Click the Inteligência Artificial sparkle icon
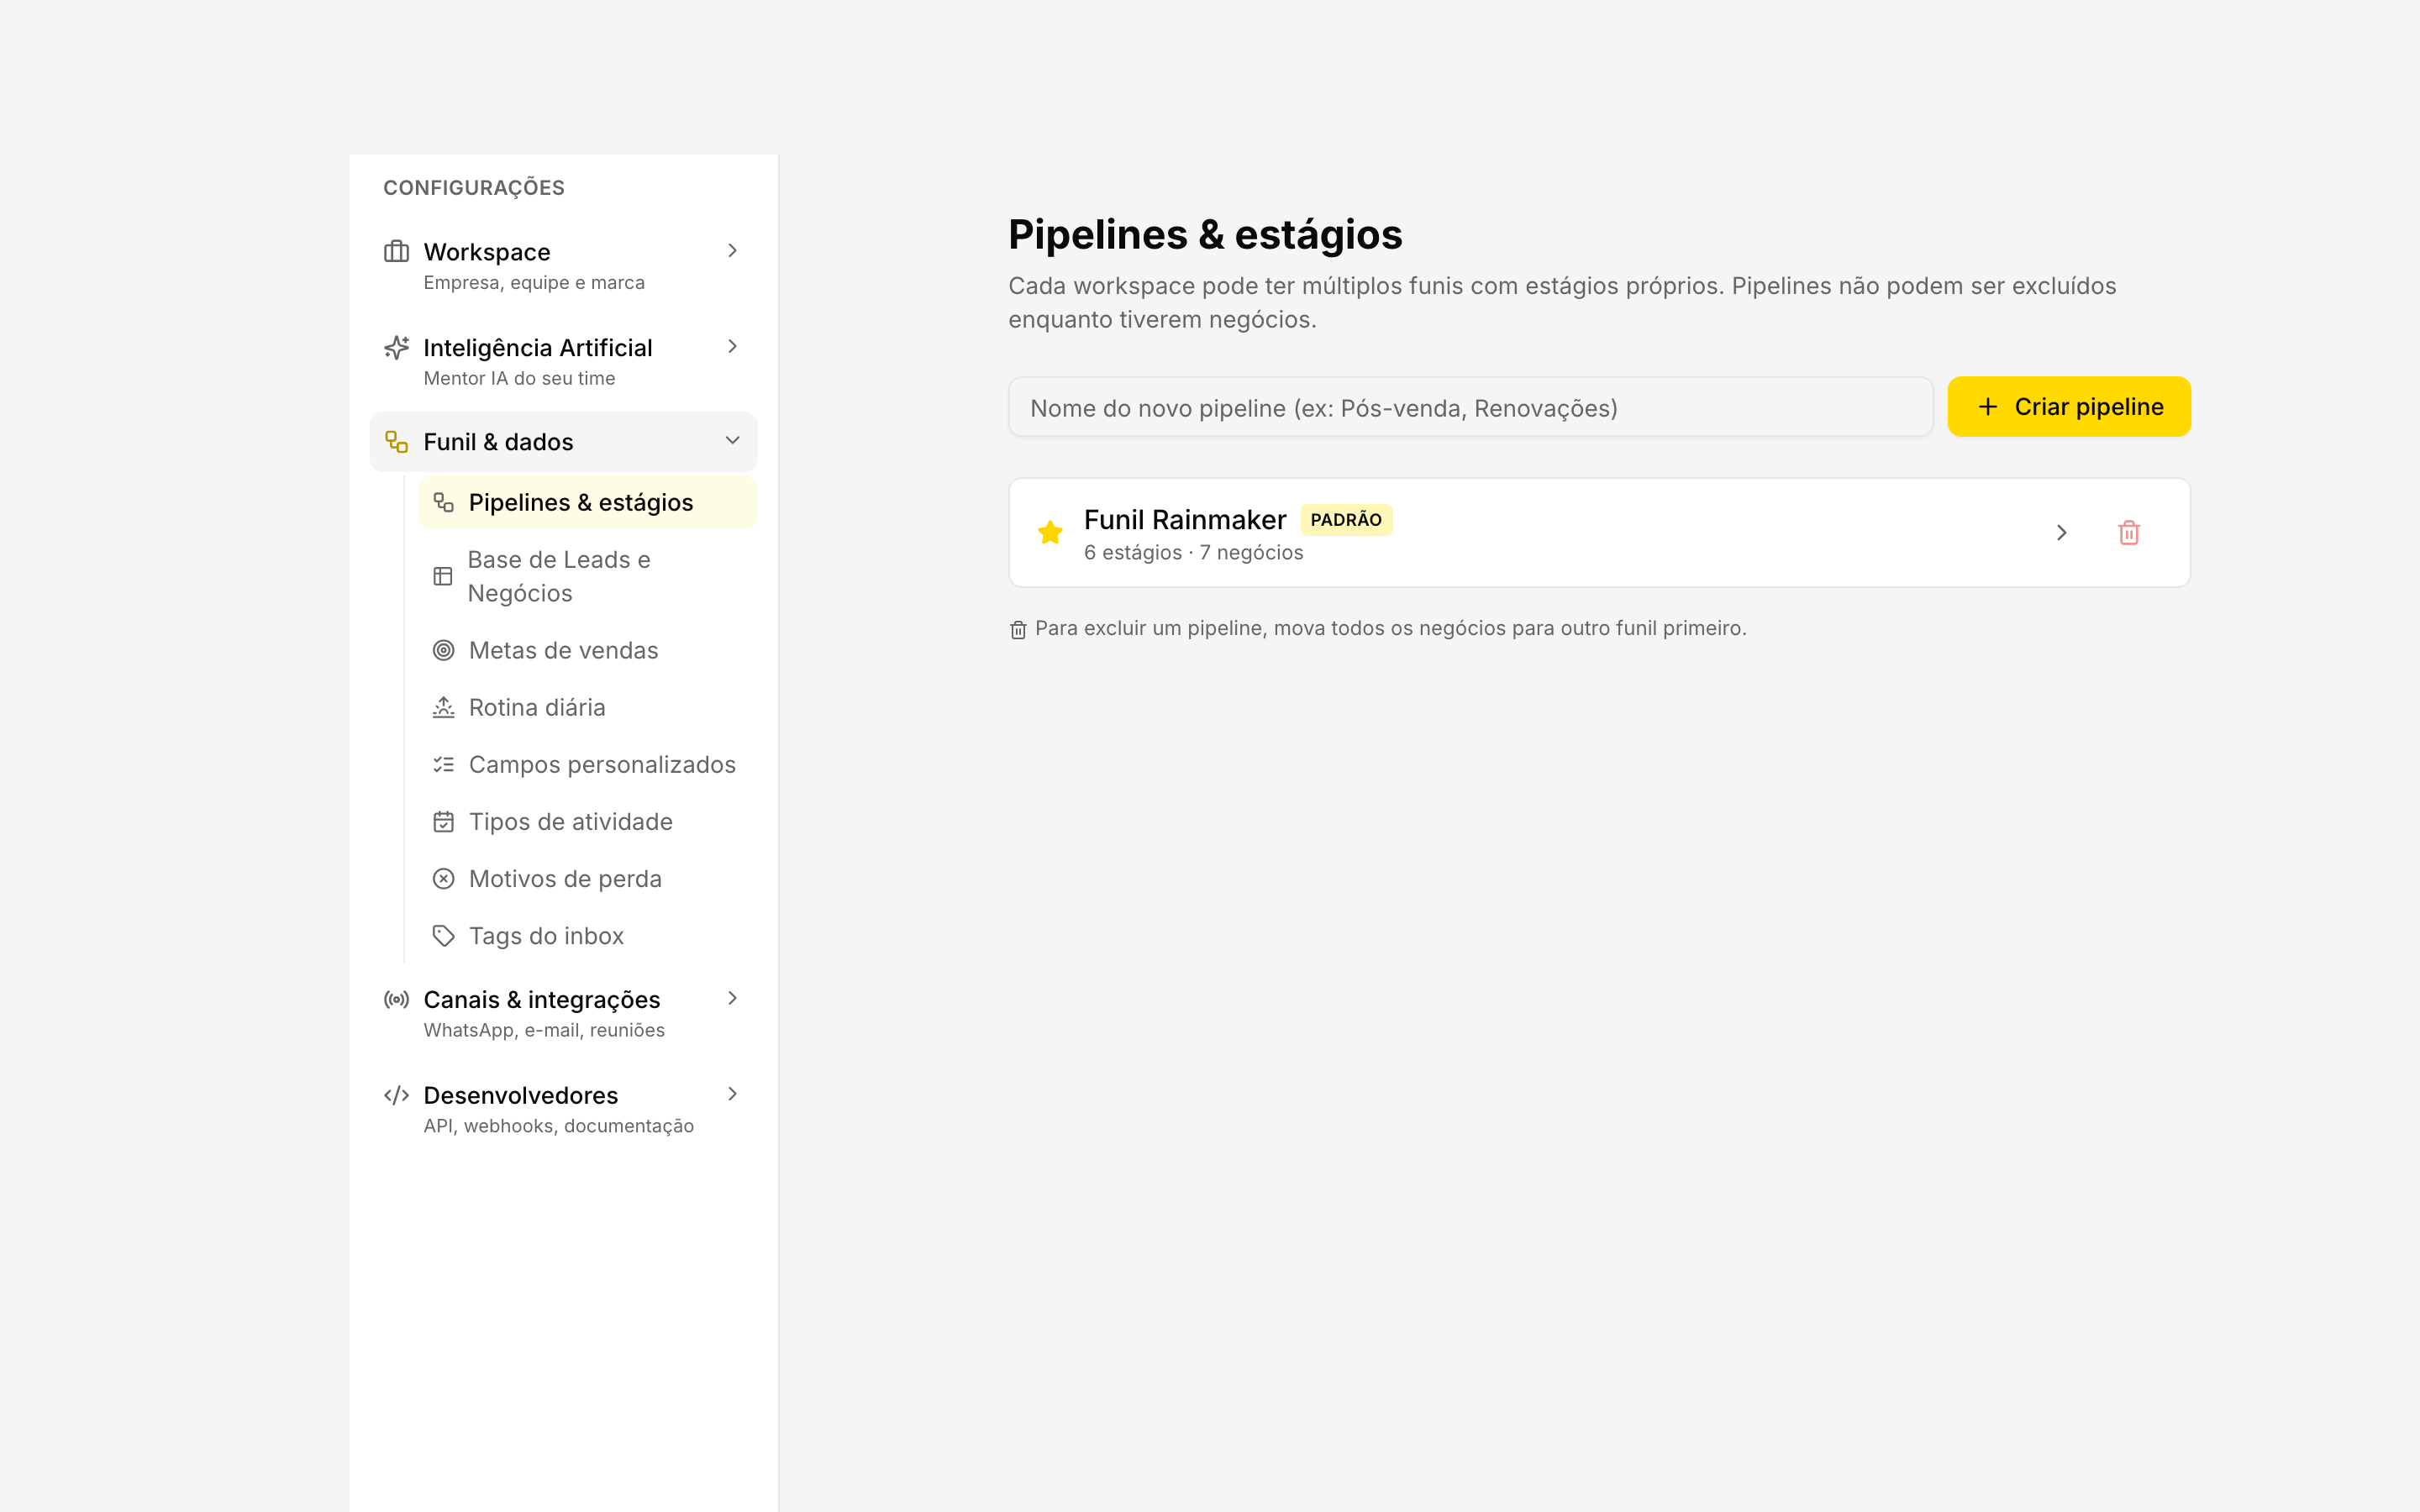Image resolution: width=2420 pixels, height=1512 pixels. [396, 347]
